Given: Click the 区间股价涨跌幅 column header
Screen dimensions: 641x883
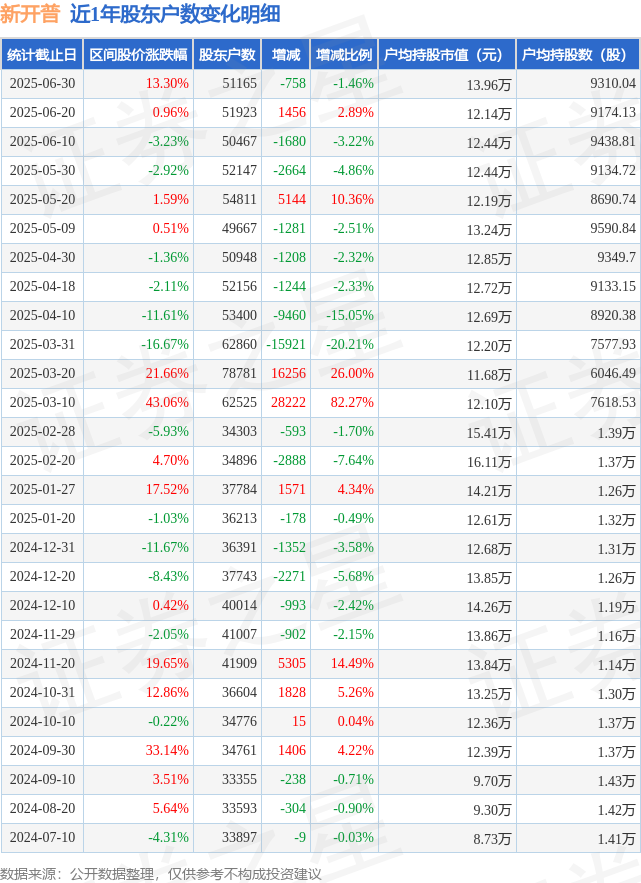Looking at the screenshot, I should (138, 55).
